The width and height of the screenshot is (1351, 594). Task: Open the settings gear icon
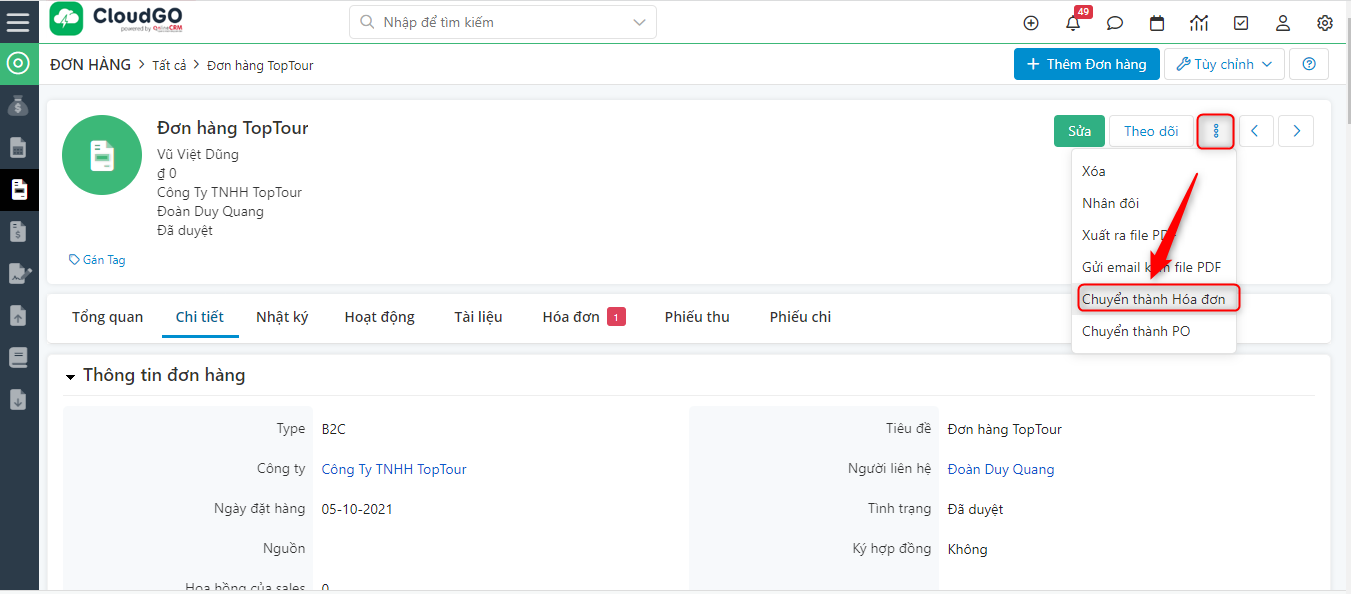click(1325, 23)
